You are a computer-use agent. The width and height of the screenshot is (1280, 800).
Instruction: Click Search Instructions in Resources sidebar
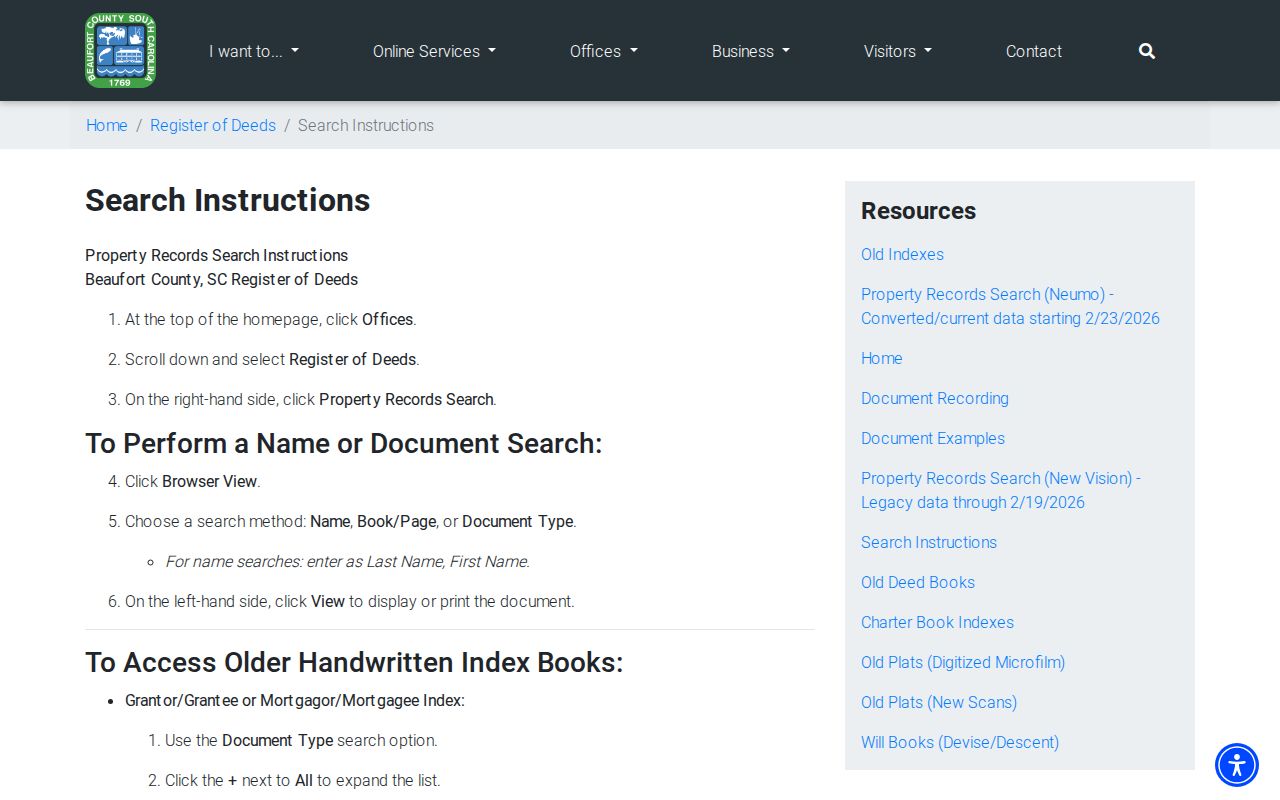coord(929,542)
